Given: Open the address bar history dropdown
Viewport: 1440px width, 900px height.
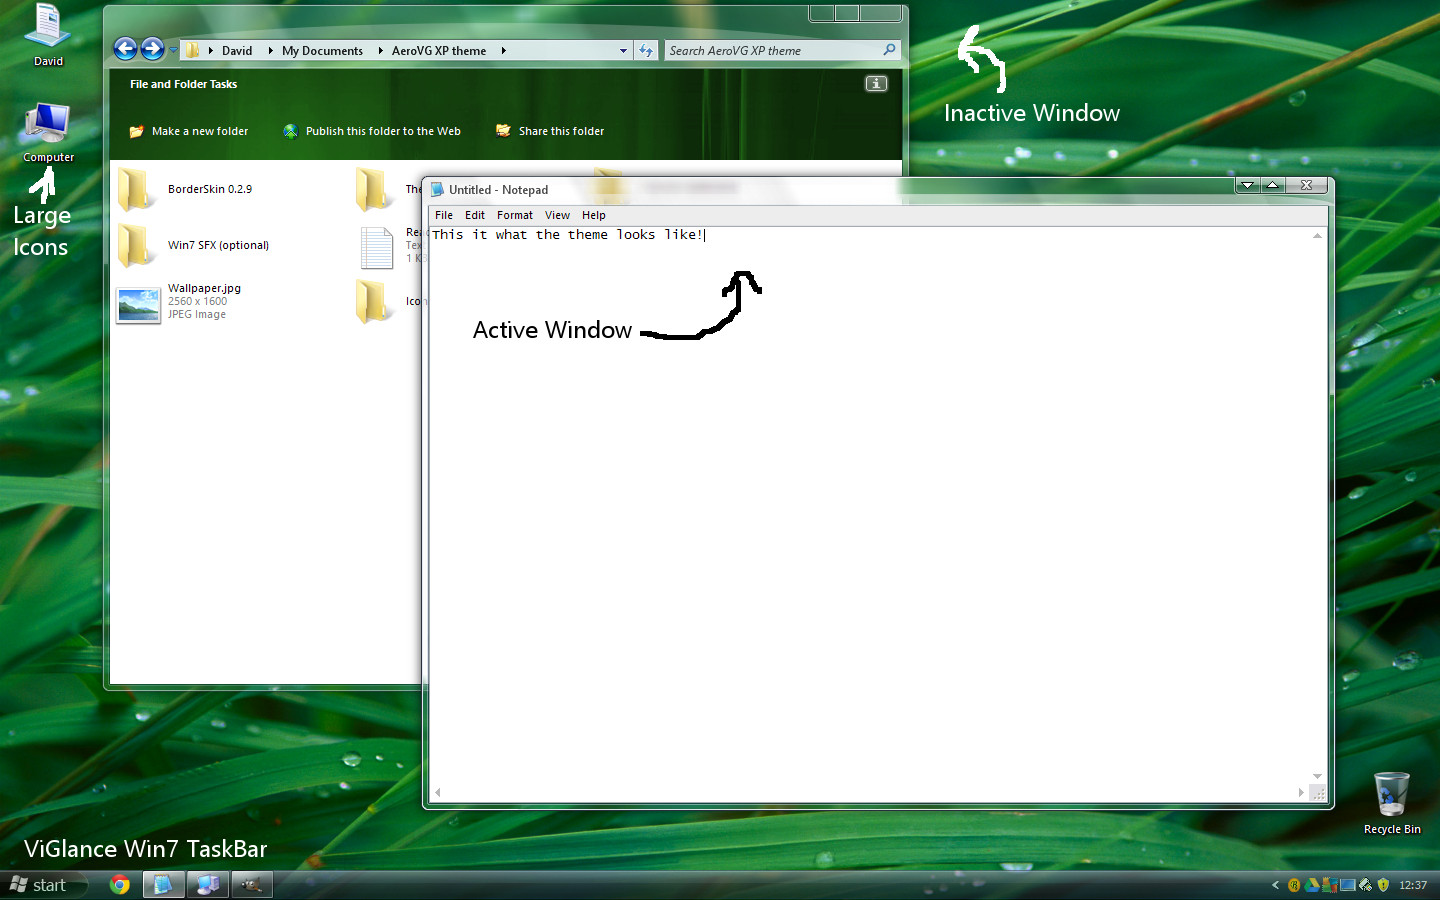Looking at the screenshot, I should (623, 50).
